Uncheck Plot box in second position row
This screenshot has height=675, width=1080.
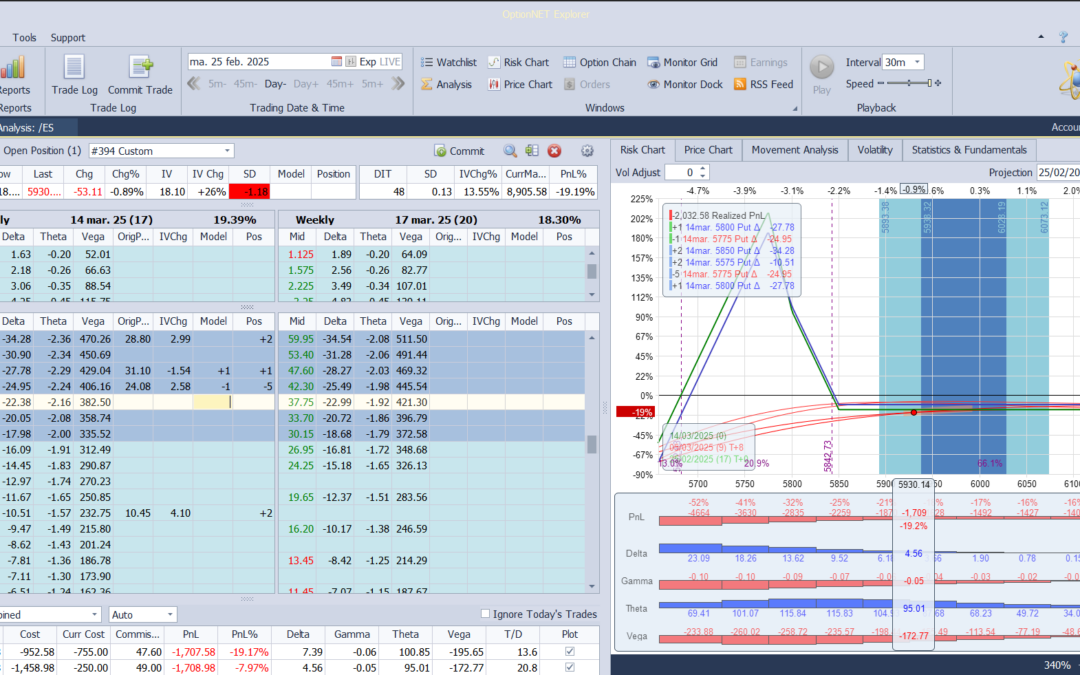click(x=570, y=668)
